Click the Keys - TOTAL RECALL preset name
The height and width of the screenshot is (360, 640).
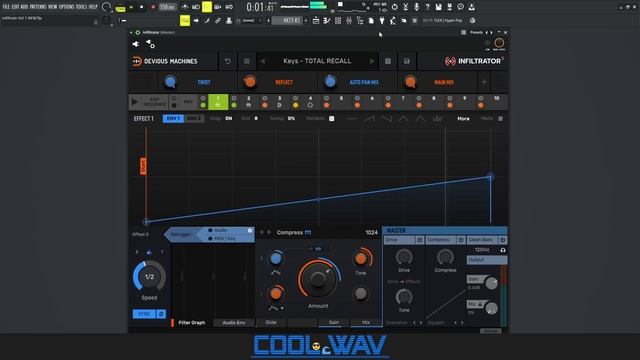[x=317, y=61]
